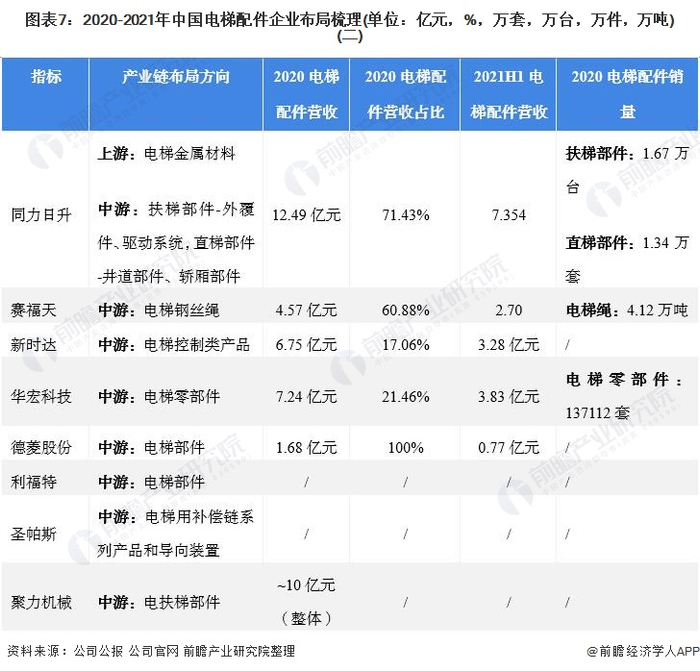
Task: Click 中游：电梯钢丝绳 cell
Action: click(x=158, y=310)
